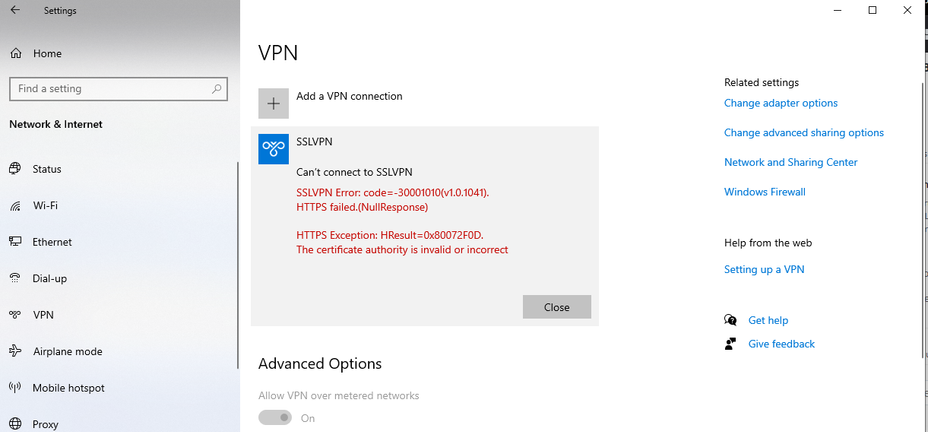928x432 pixels.
Task: Select Dial-up in the sidebar
Action: pos(49,279)
